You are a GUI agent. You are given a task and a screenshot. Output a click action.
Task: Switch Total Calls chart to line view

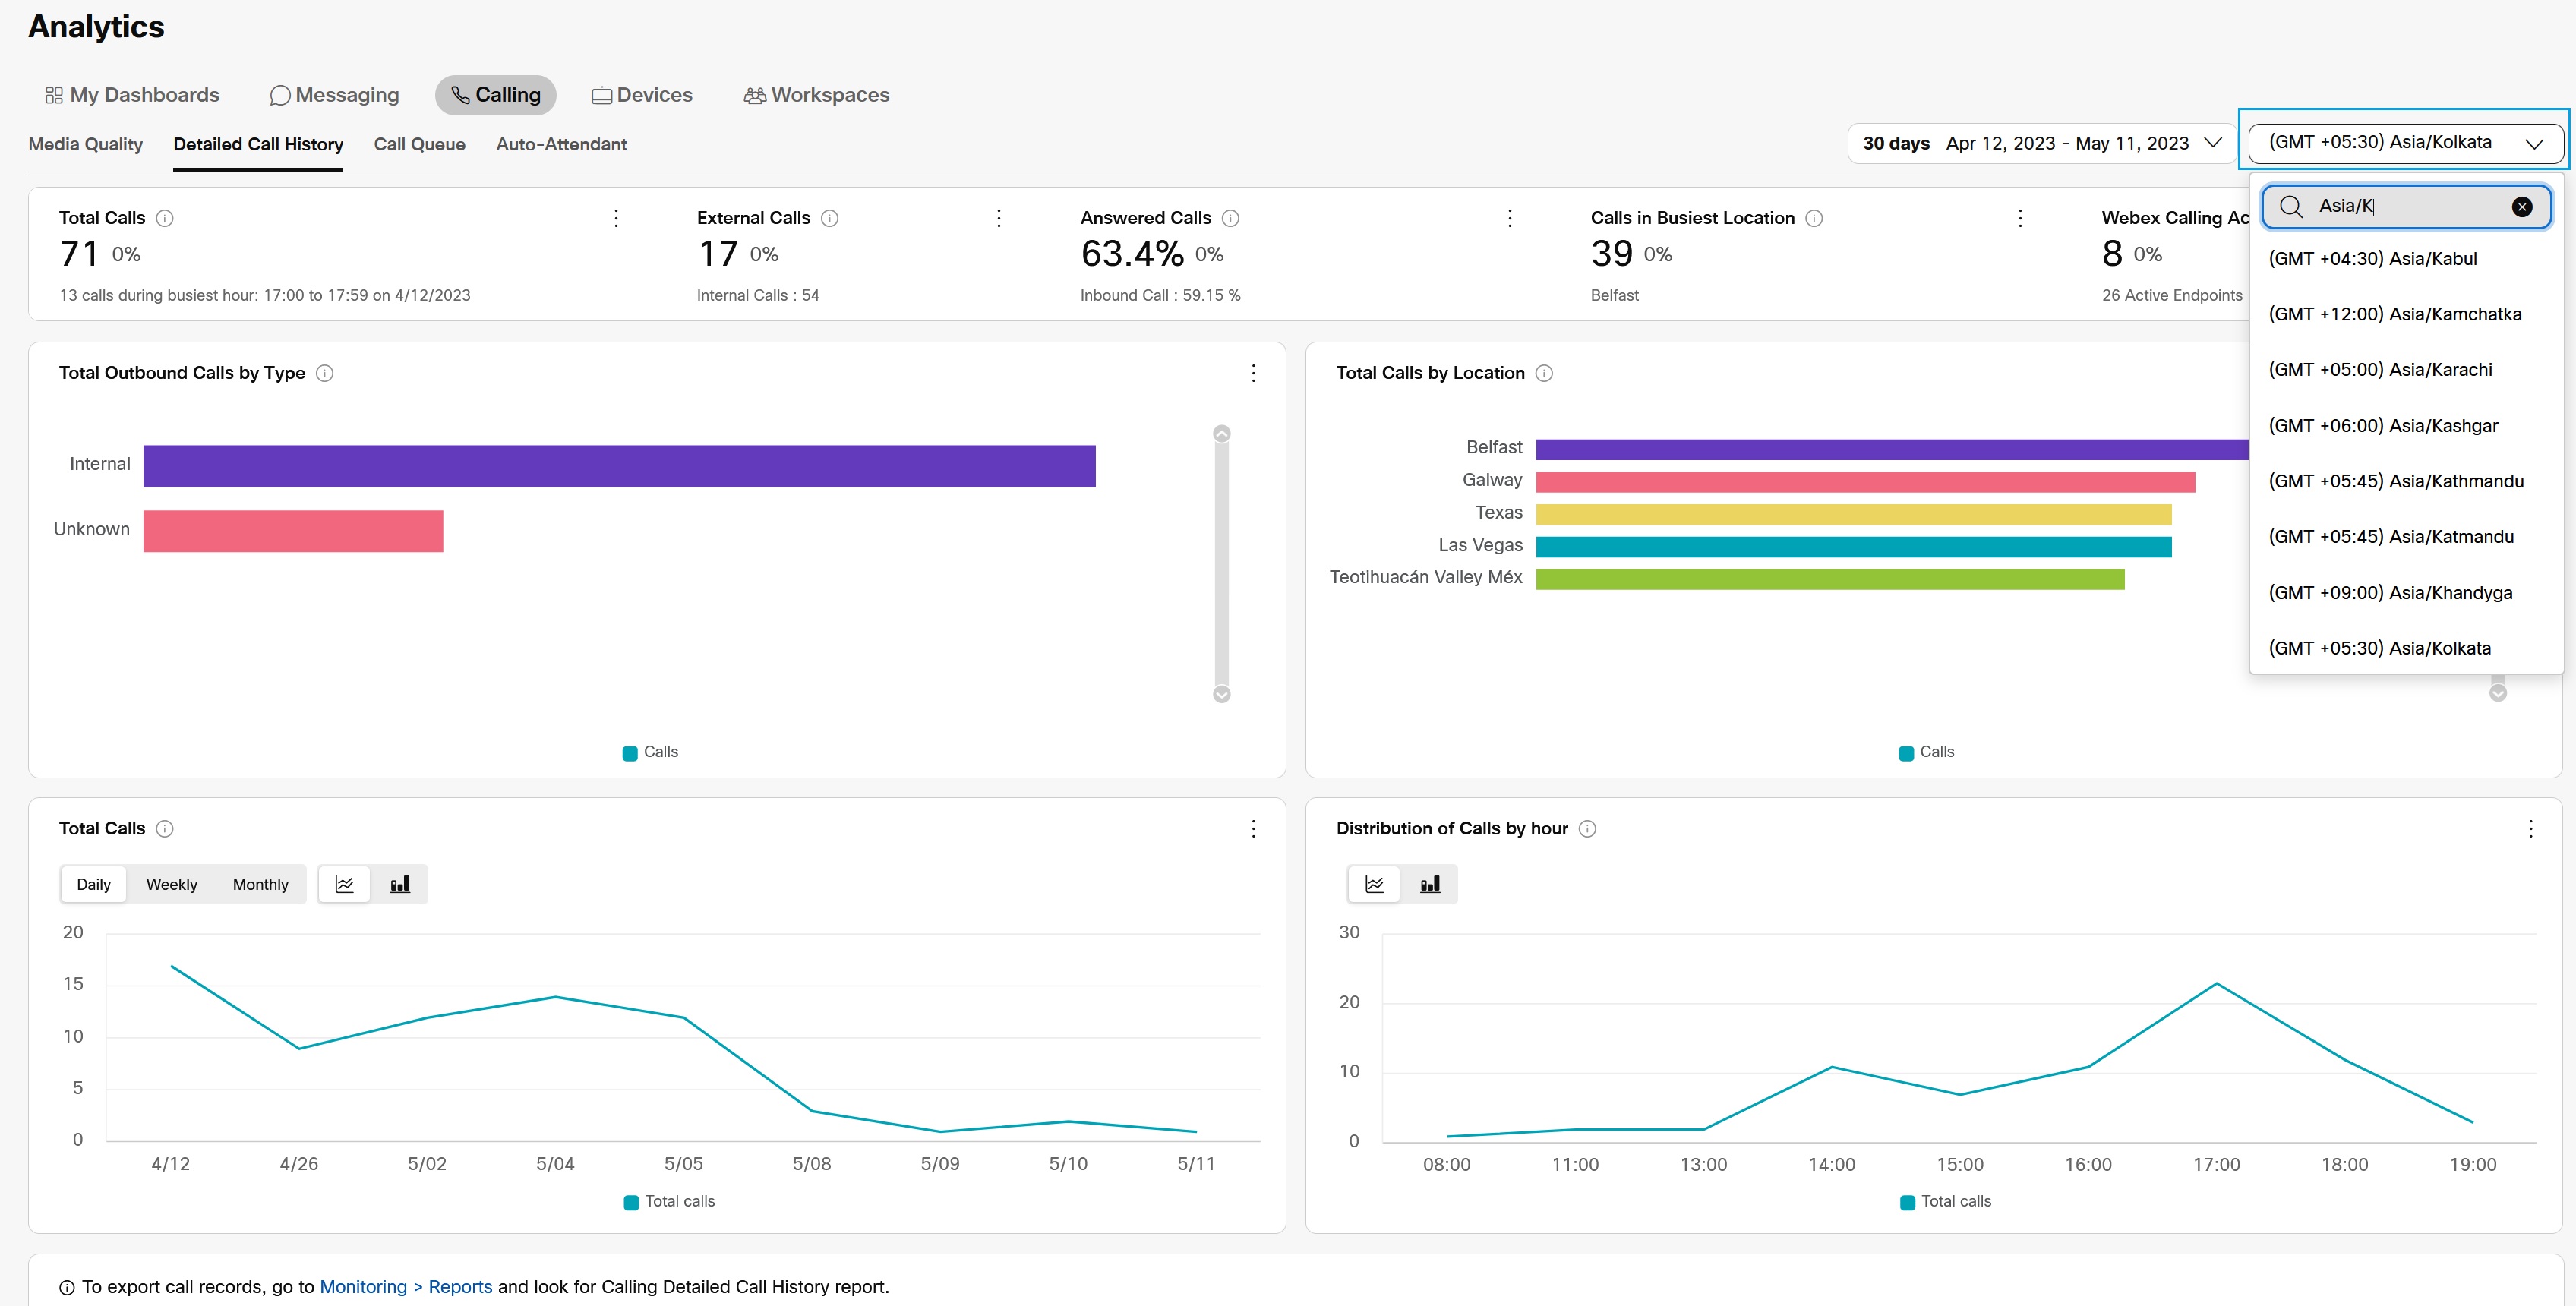click(345, 884)
